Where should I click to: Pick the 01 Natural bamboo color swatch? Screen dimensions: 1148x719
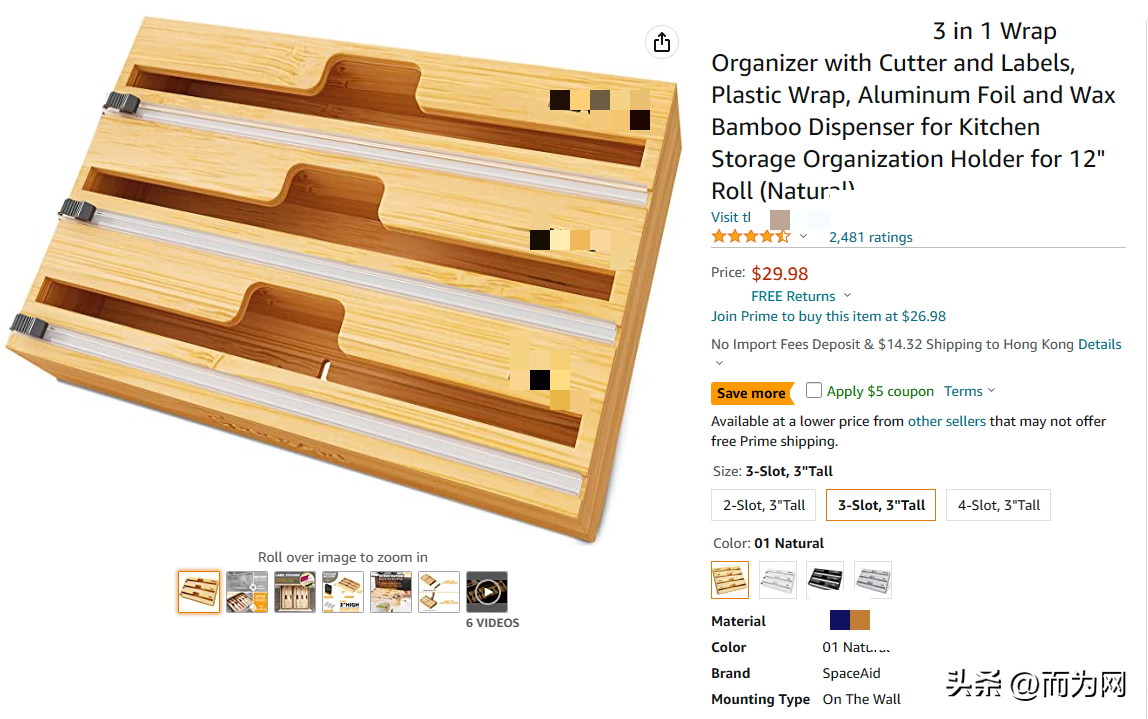click(x=730, y=580)
